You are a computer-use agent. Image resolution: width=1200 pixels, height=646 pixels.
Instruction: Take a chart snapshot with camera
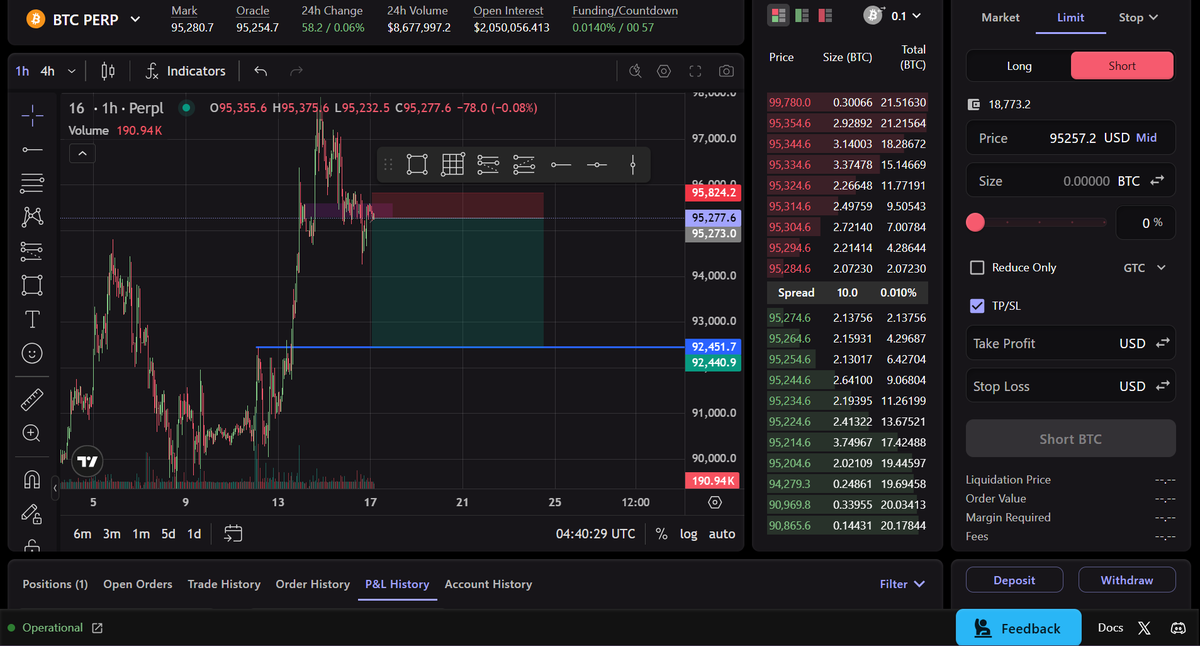[x=726, y=71]
